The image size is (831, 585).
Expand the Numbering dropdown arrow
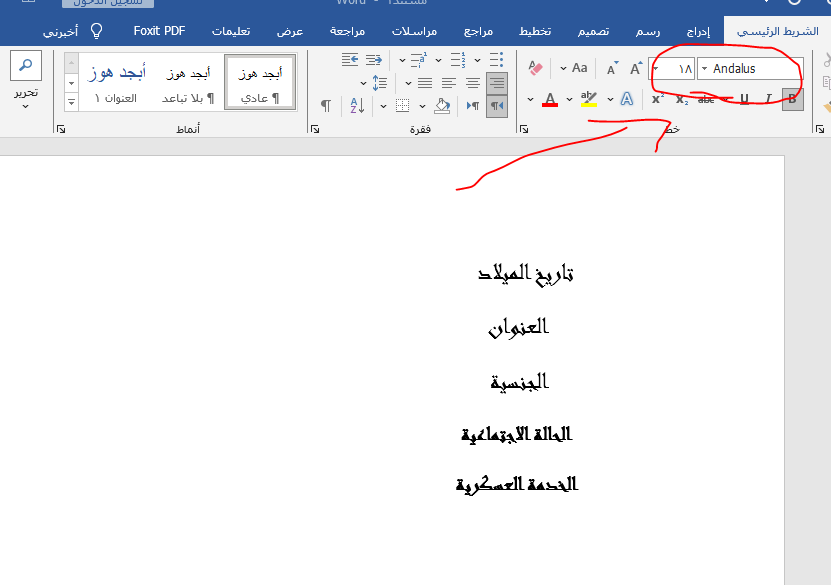point(439,60)
